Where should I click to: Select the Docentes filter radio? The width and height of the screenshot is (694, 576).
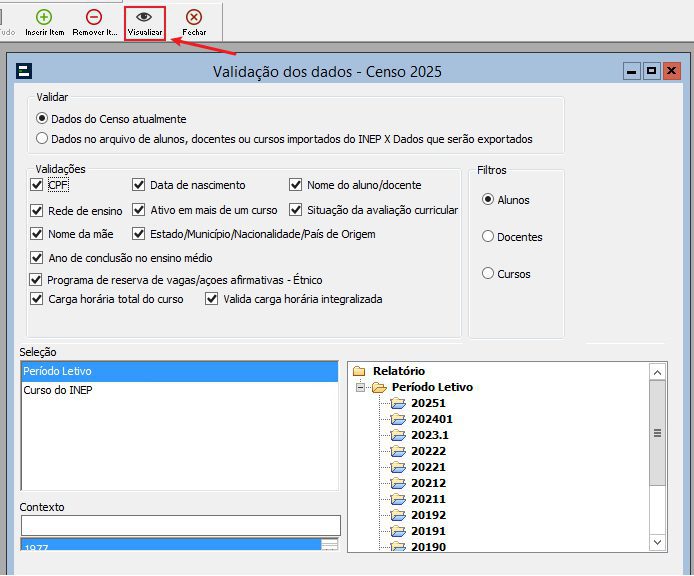488,236
